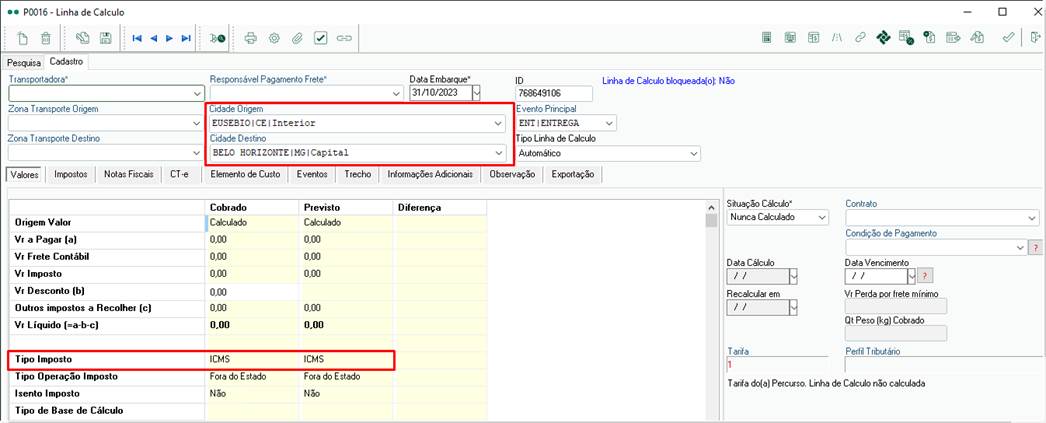1046x423 pixels.
Task: Select the Valores tab
Action: tap(25, 174)
